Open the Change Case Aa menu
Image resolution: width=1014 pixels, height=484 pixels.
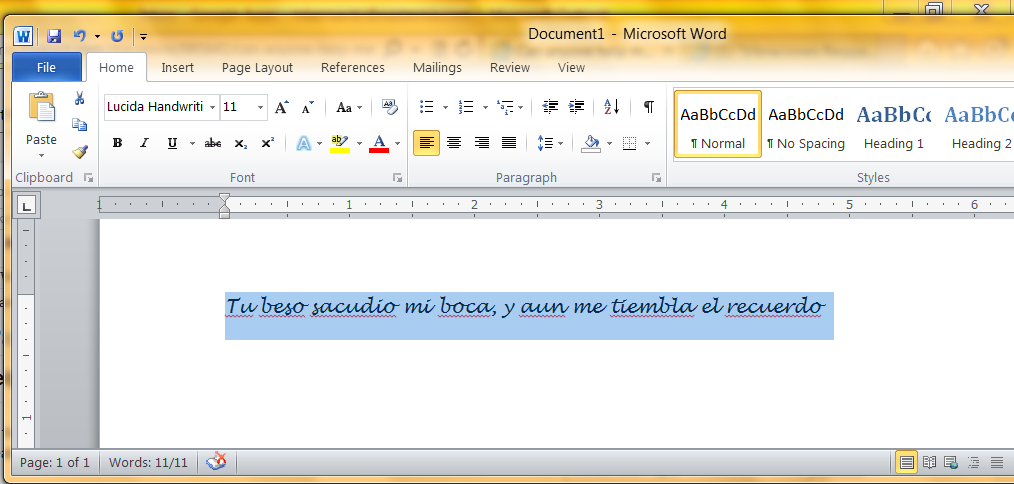pyautogui.click(x=349, y=107)
